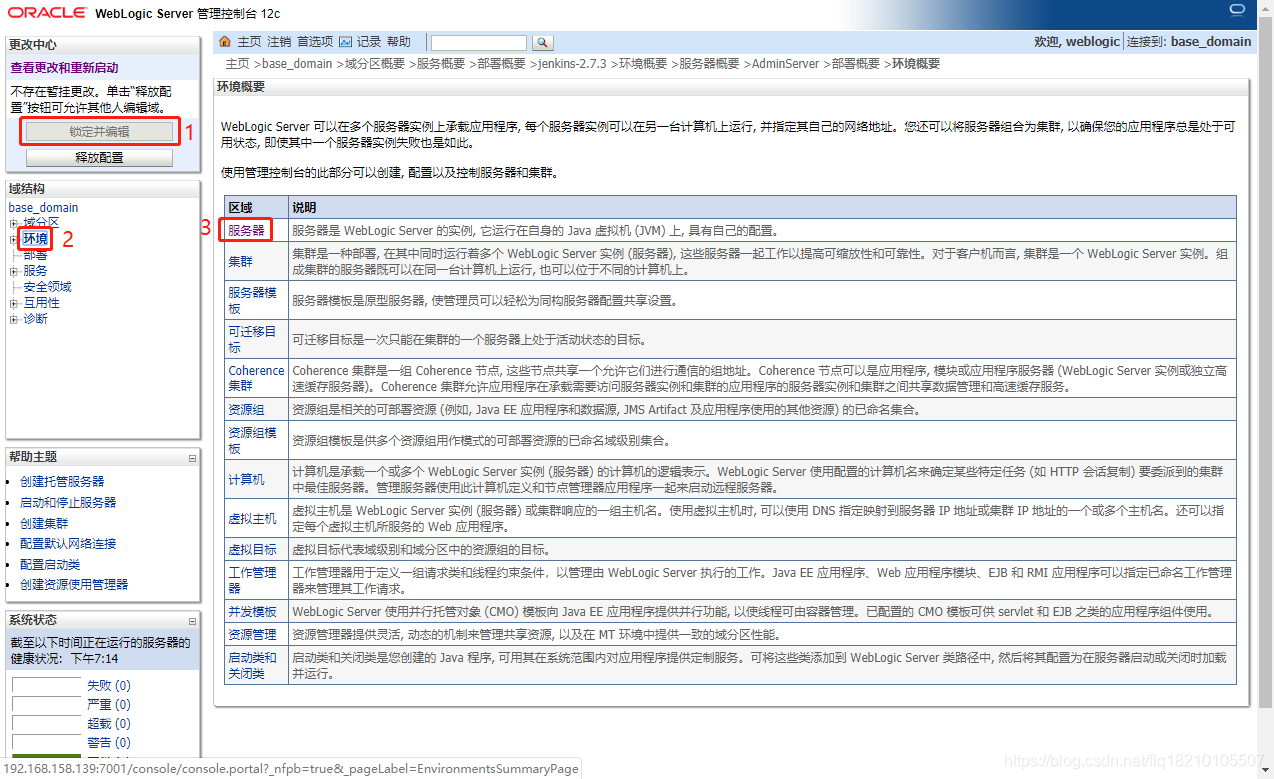Click the Oracle icon at the top-right corner
1274x779 pixels.
coord(1236,10)
